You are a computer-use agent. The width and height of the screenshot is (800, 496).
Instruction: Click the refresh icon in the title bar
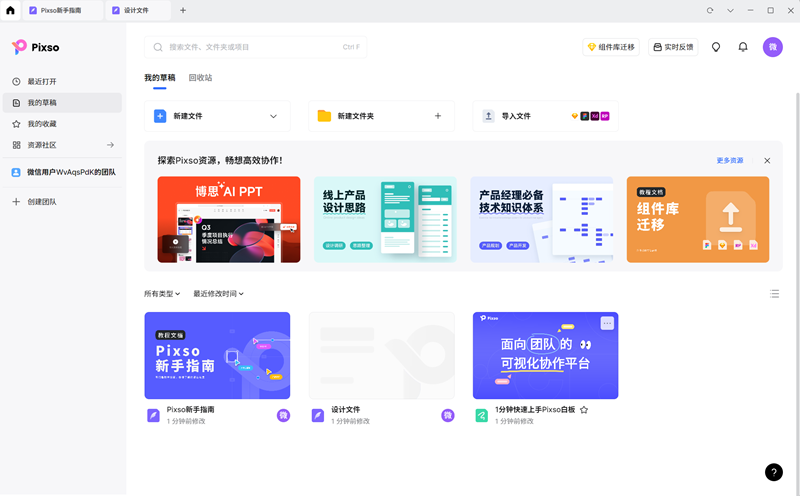coord(710,10)
